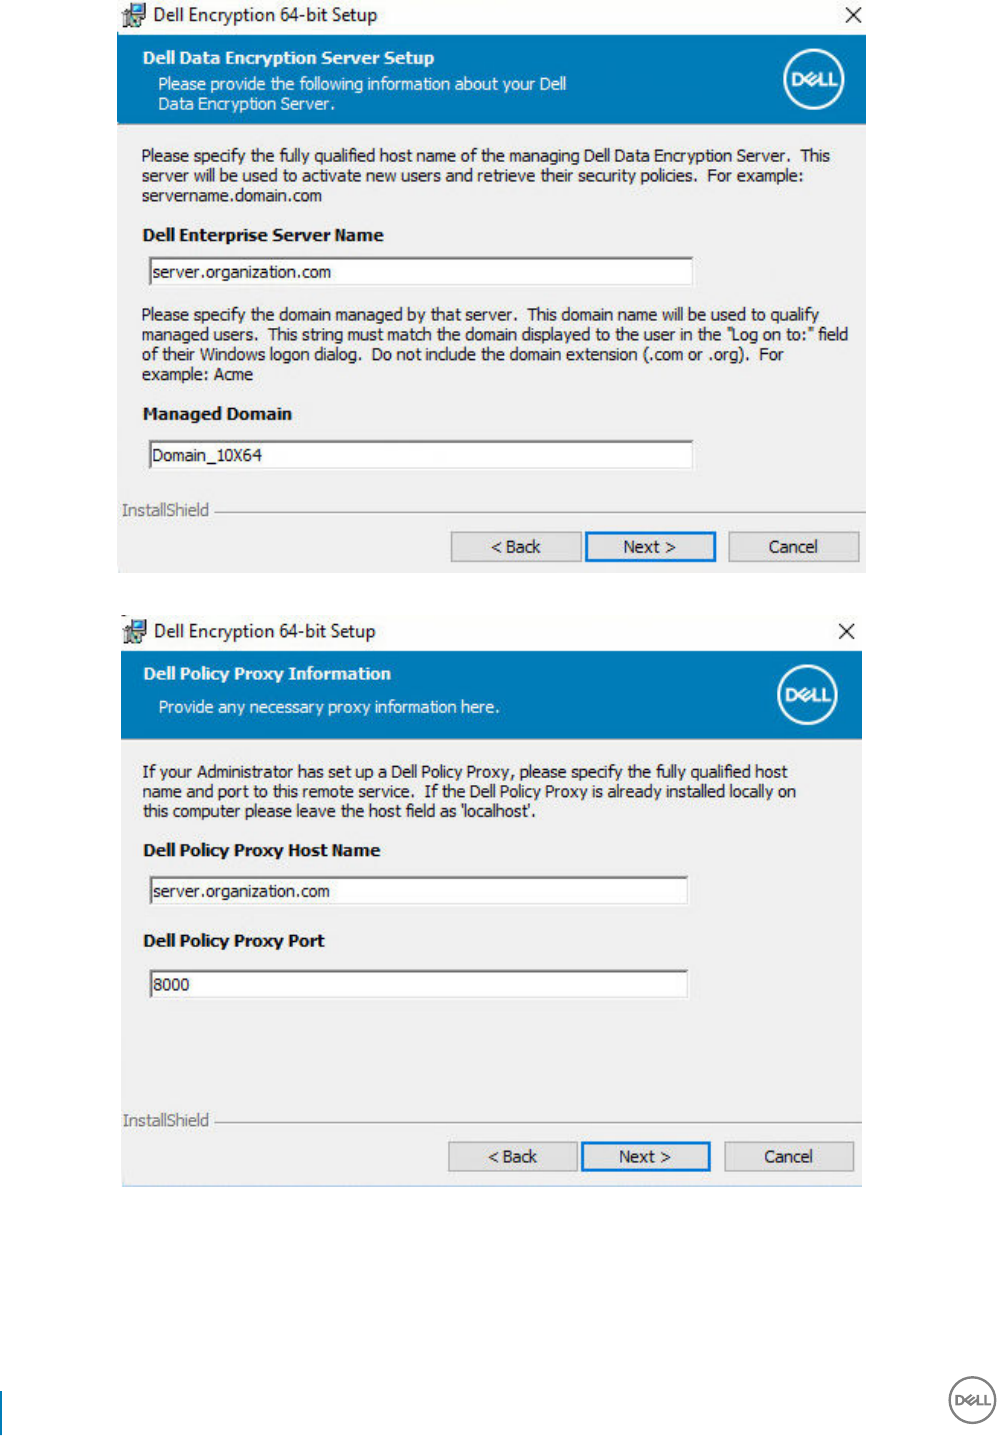This screenshot has width=997, height=1436.
Task: Click the Dell Policy Proxy Port field
Action: click(x=418, y=984)
